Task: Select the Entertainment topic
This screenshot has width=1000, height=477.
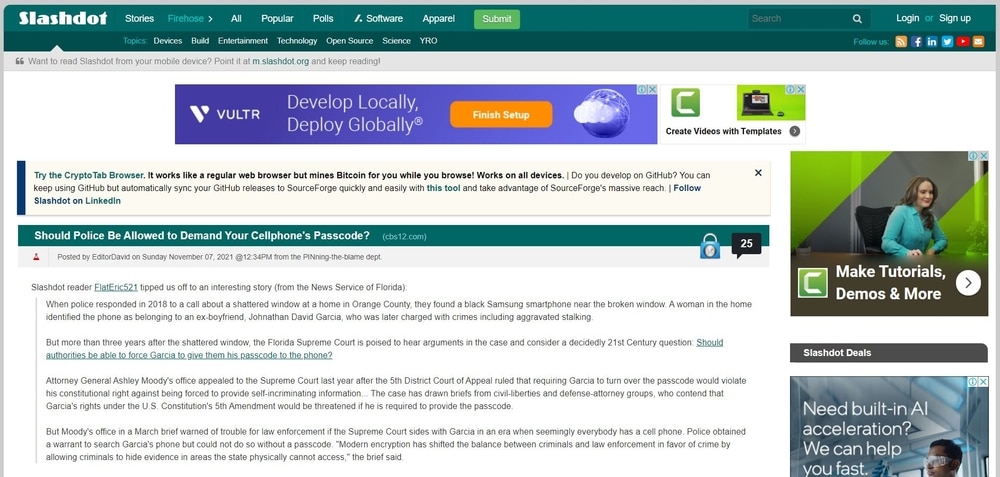Action: point(243,41)
